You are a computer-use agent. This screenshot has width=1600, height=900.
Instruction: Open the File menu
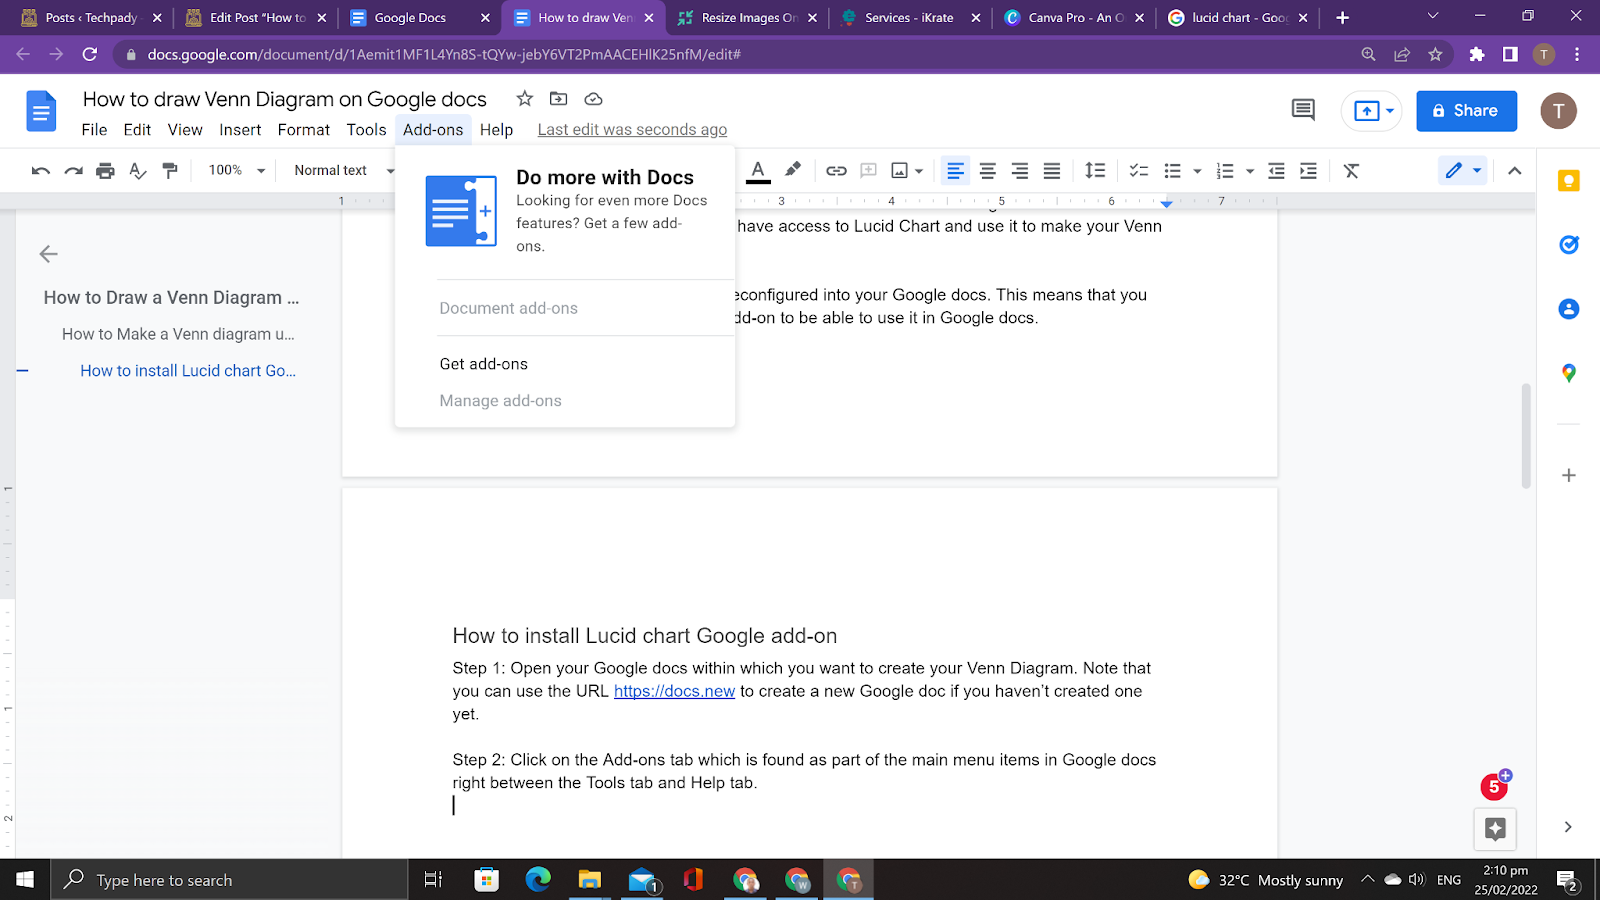[94, 130]
